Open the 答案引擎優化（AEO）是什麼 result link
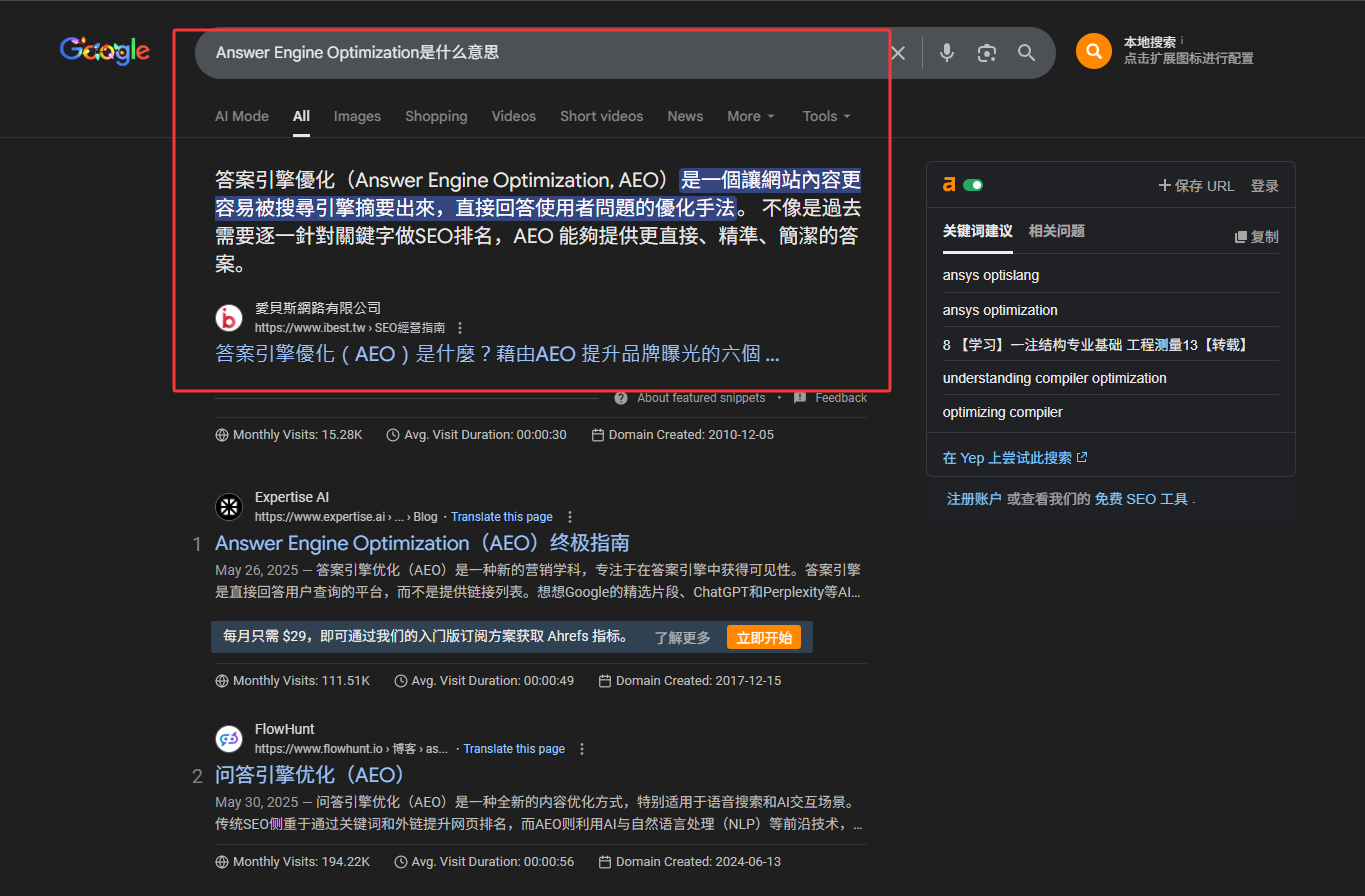This screenshot has width=1365, height=896. pos(497,354)
